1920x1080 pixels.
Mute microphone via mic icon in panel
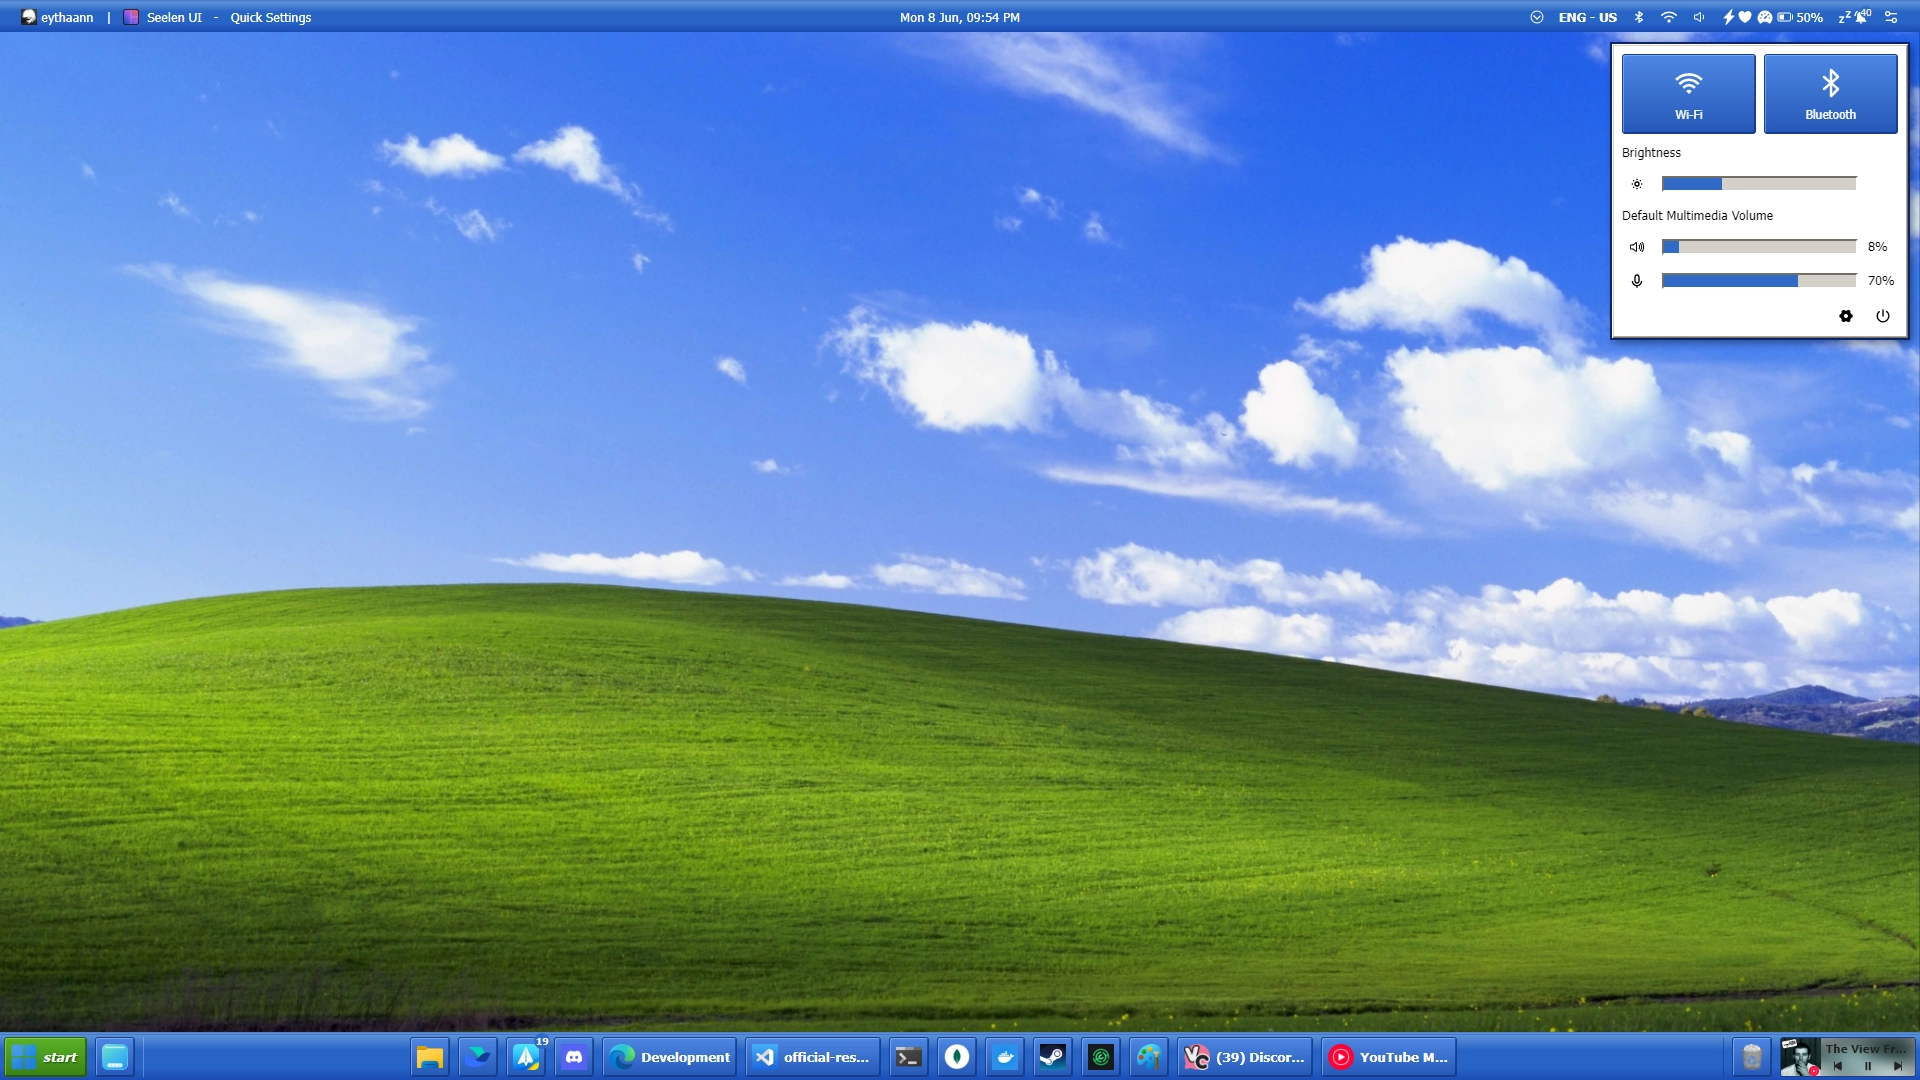tap(1637, 281)
